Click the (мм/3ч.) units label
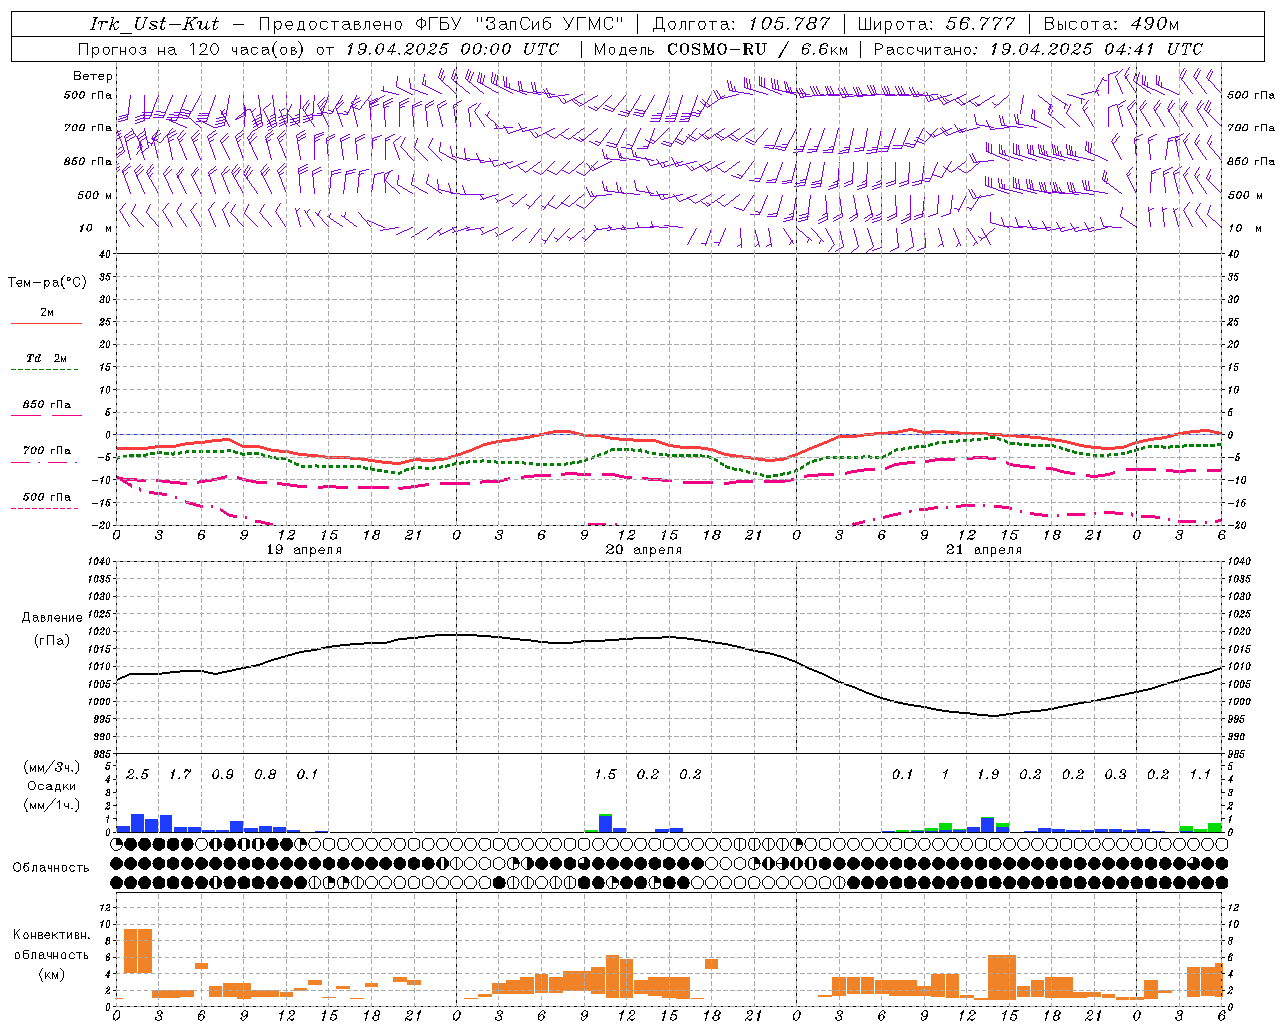 point(52,767)
